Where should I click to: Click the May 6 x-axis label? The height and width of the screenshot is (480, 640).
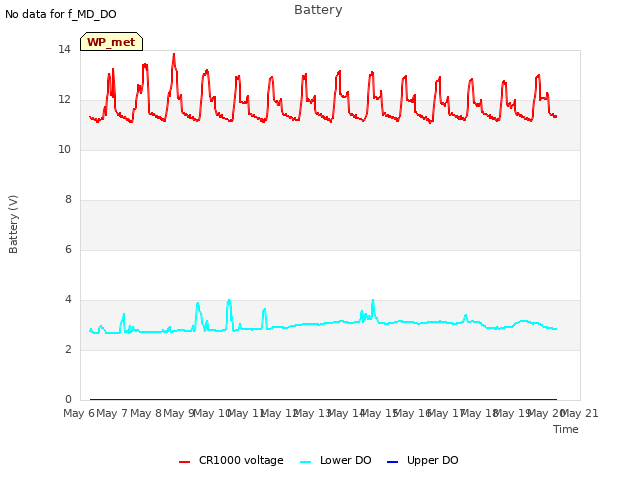pos(79,413)
